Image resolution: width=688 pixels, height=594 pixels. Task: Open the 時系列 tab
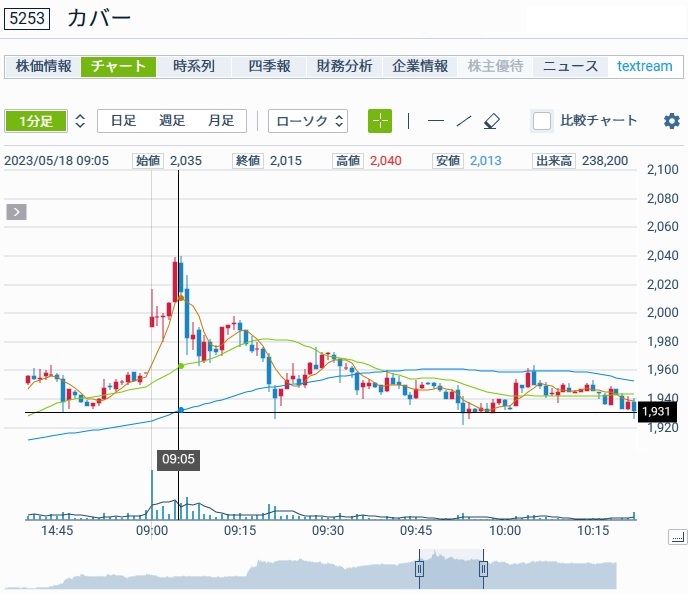[x=194, y=66]
